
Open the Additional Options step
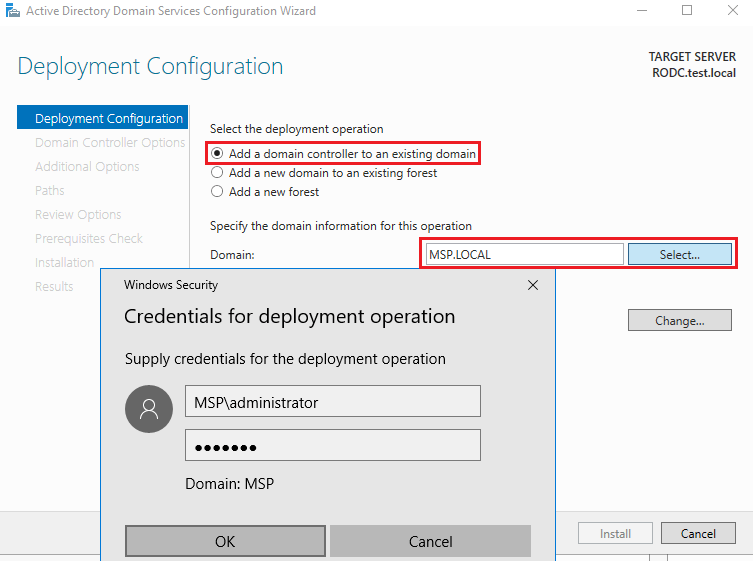tap(87, 167)
